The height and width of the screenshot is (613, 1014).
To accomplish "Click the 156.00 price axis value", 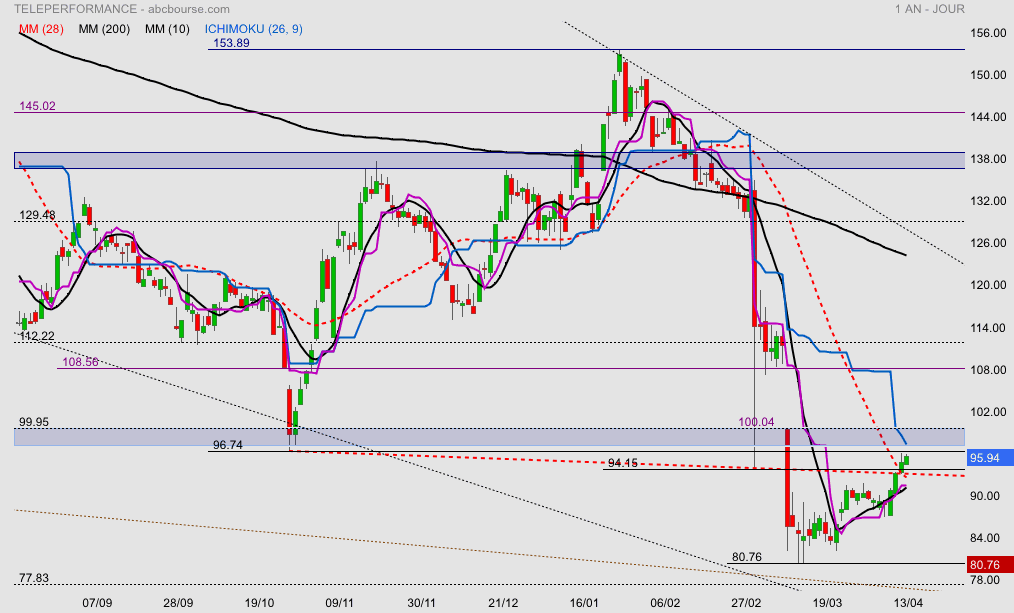I will click(x=988, y=34).
